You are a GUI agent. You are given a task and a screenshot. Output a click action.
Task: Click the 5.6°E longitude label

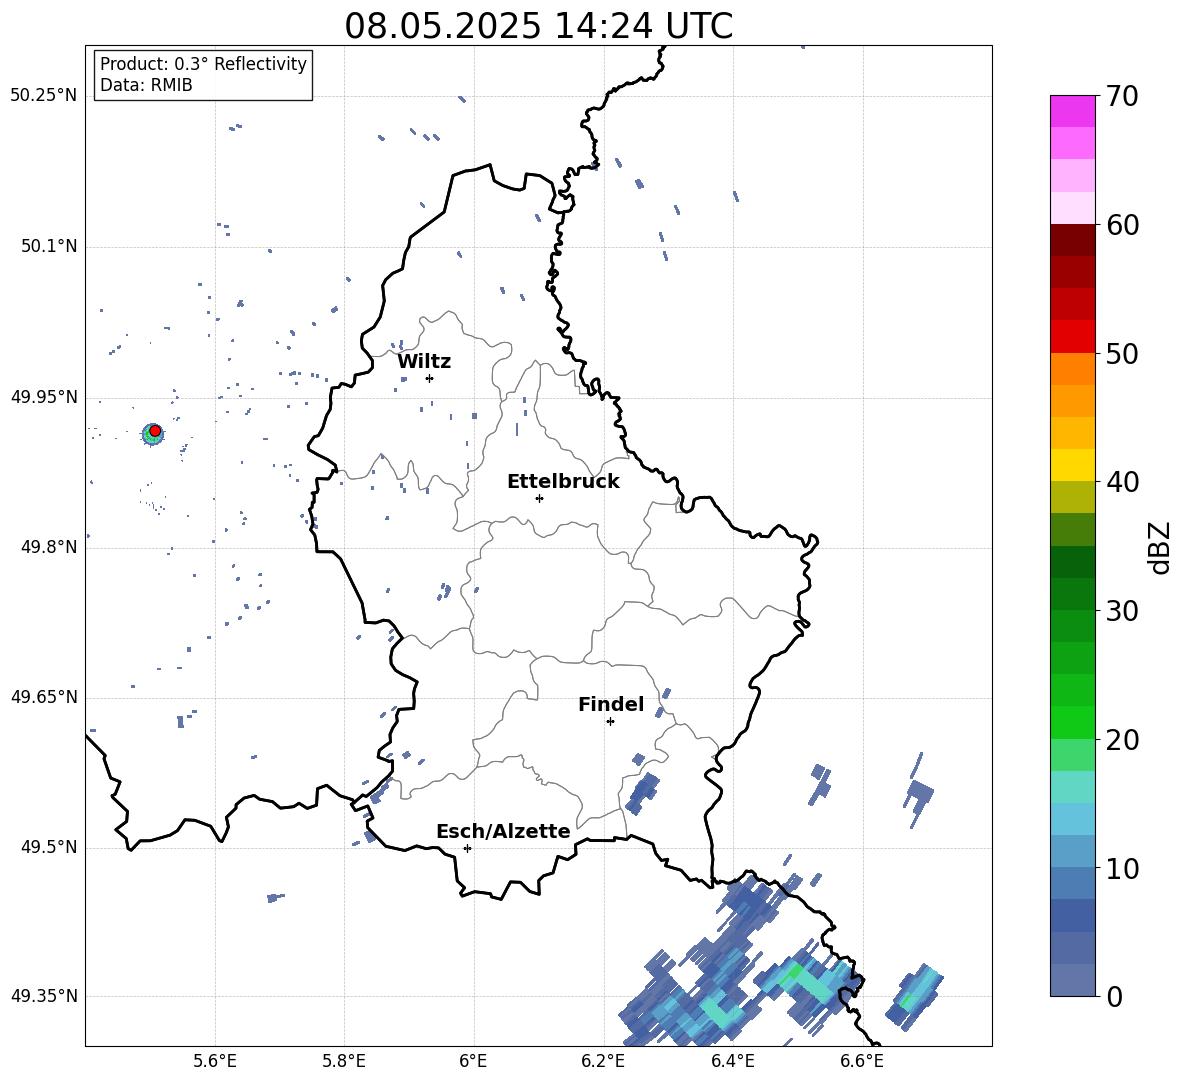215,1061
